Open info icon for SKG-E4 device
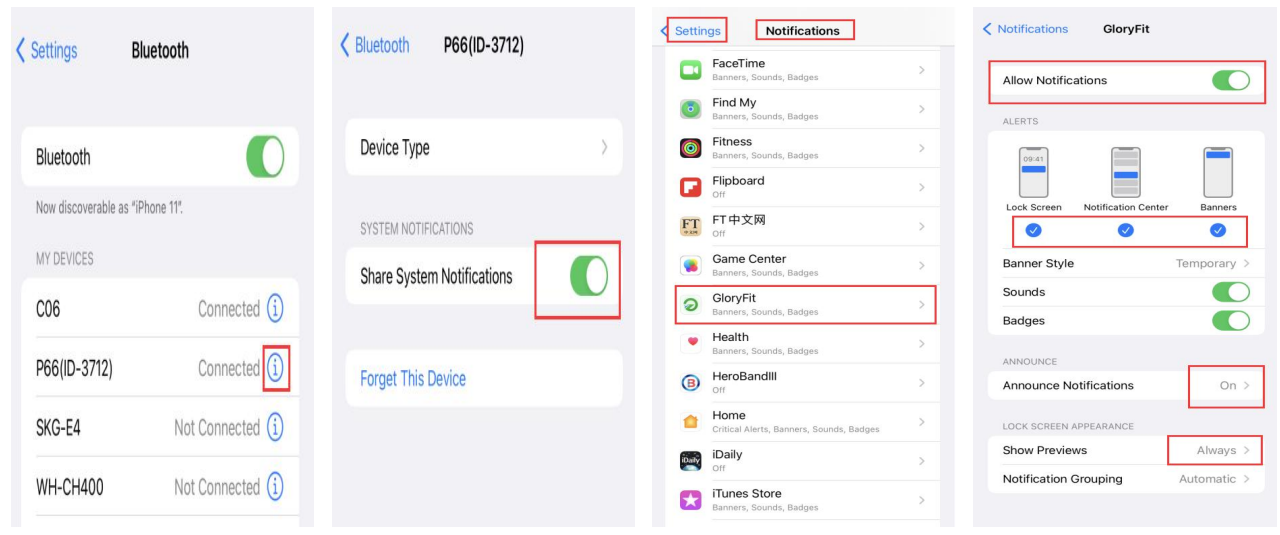 click(275, 428)
